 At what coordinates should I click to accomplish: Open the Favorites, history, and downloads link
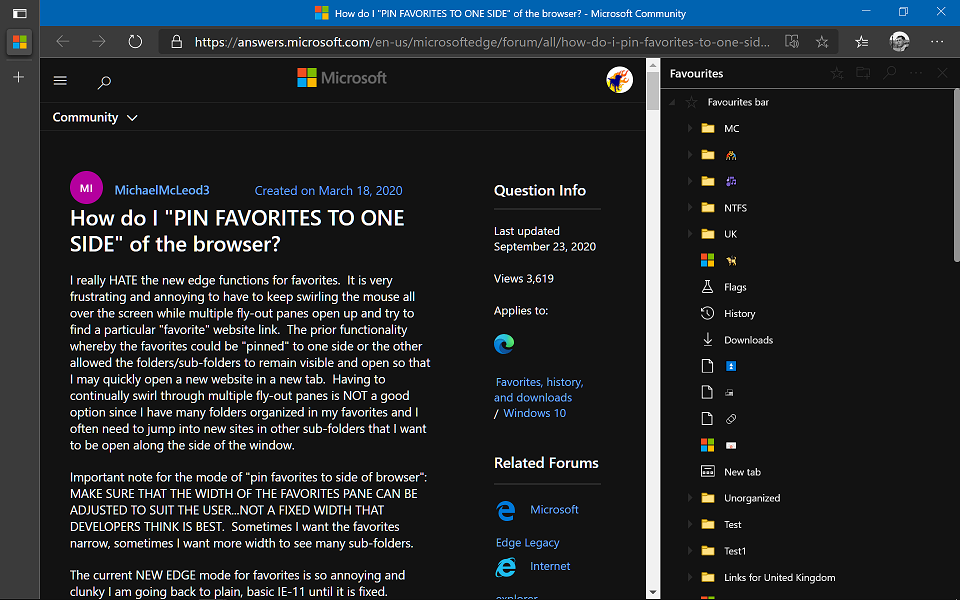pos(539,389)
